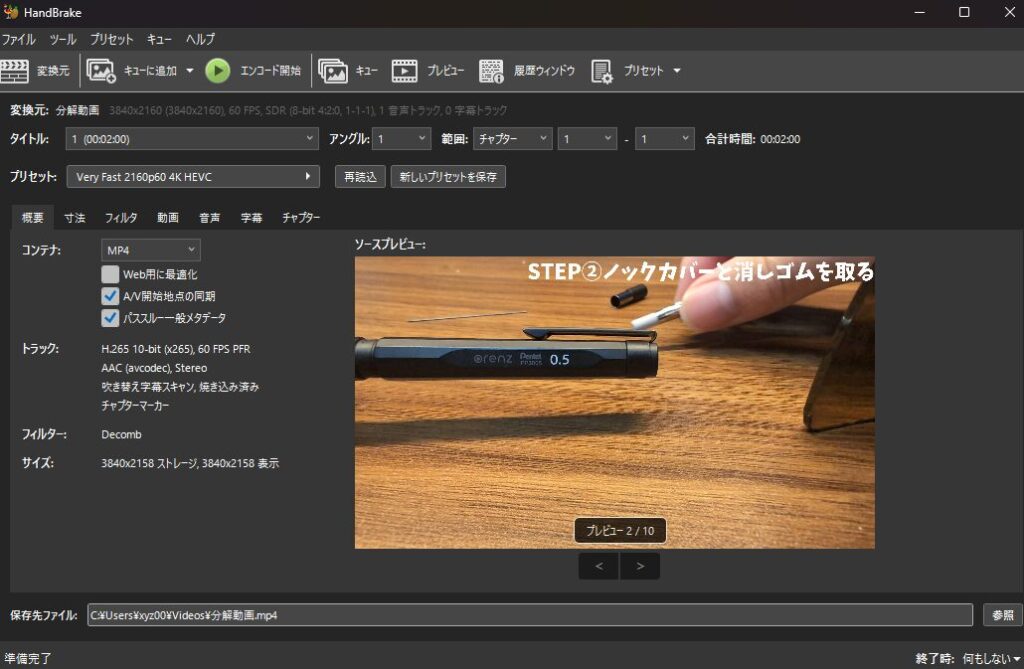The image size is (1024, 669).
Task: Open the コンテナ MP4 dropdown
Action: coord(150,249)
